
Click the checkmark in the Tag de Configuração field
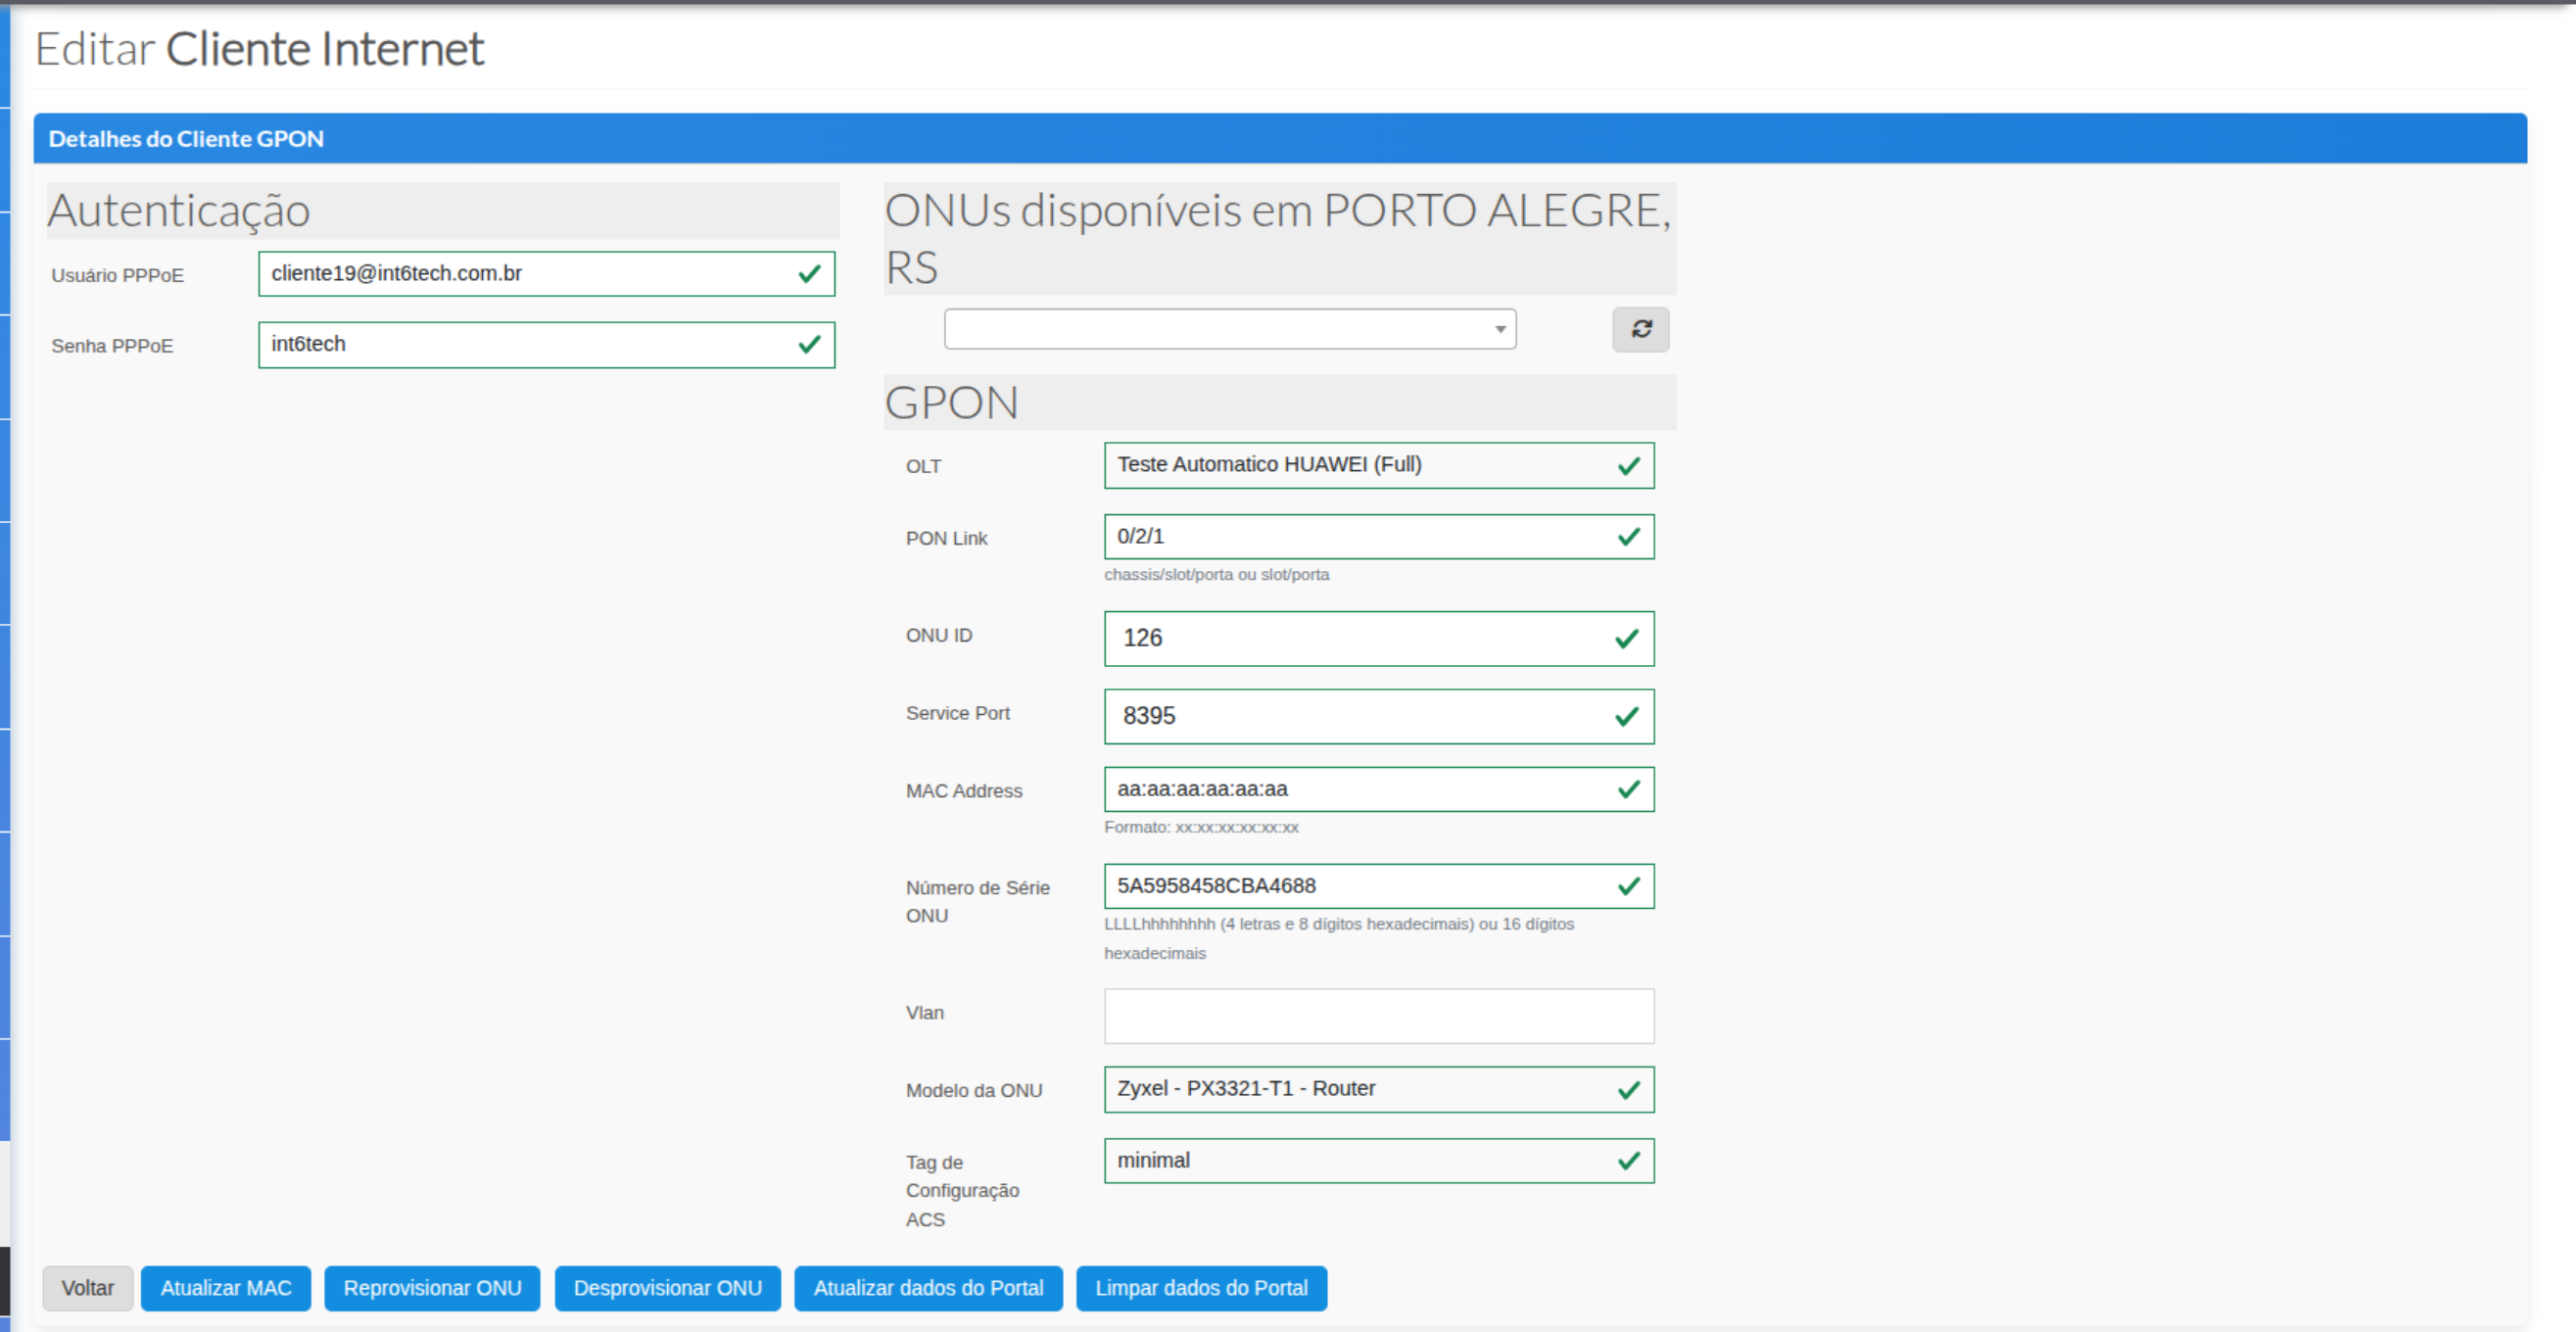[1629, 1160]
